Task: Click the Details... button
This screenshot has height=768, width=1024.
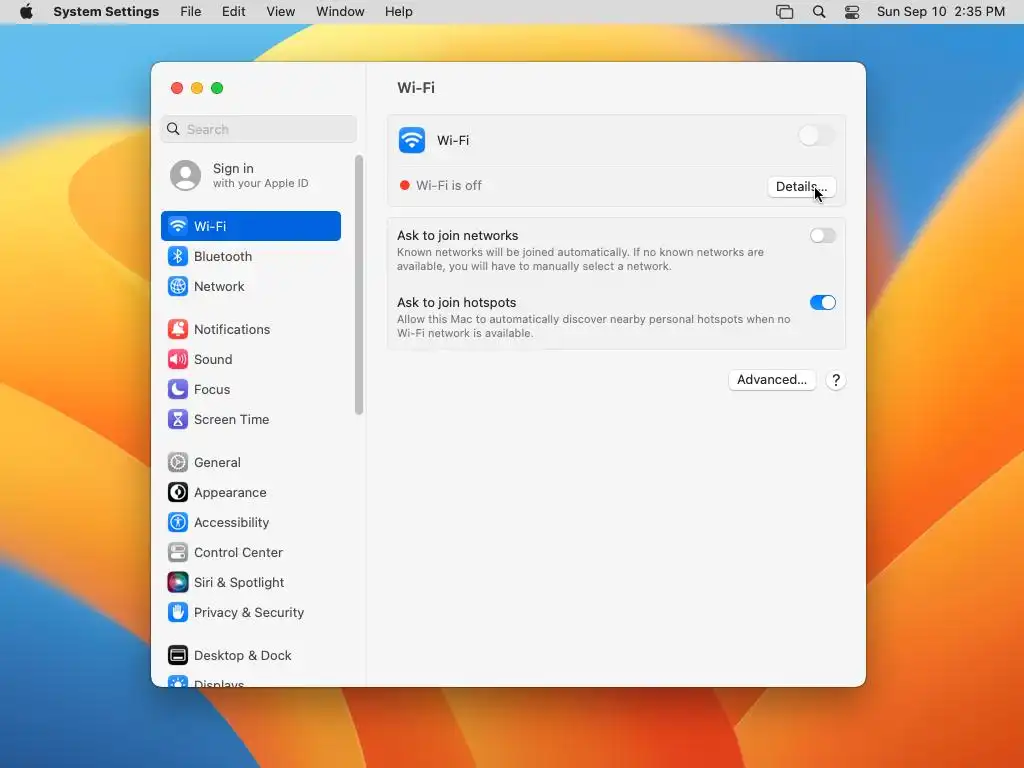Action: click(801, 187)
